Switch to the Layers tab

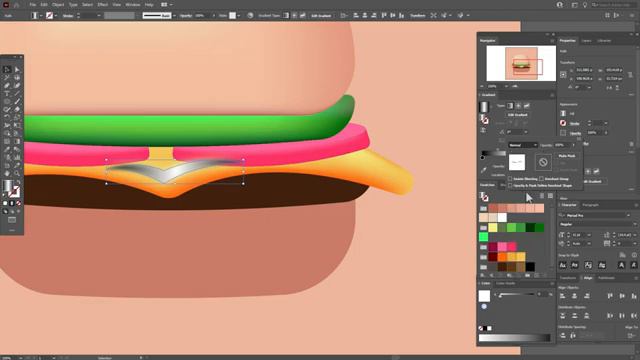pyautogui.click(x=587, y=41)
